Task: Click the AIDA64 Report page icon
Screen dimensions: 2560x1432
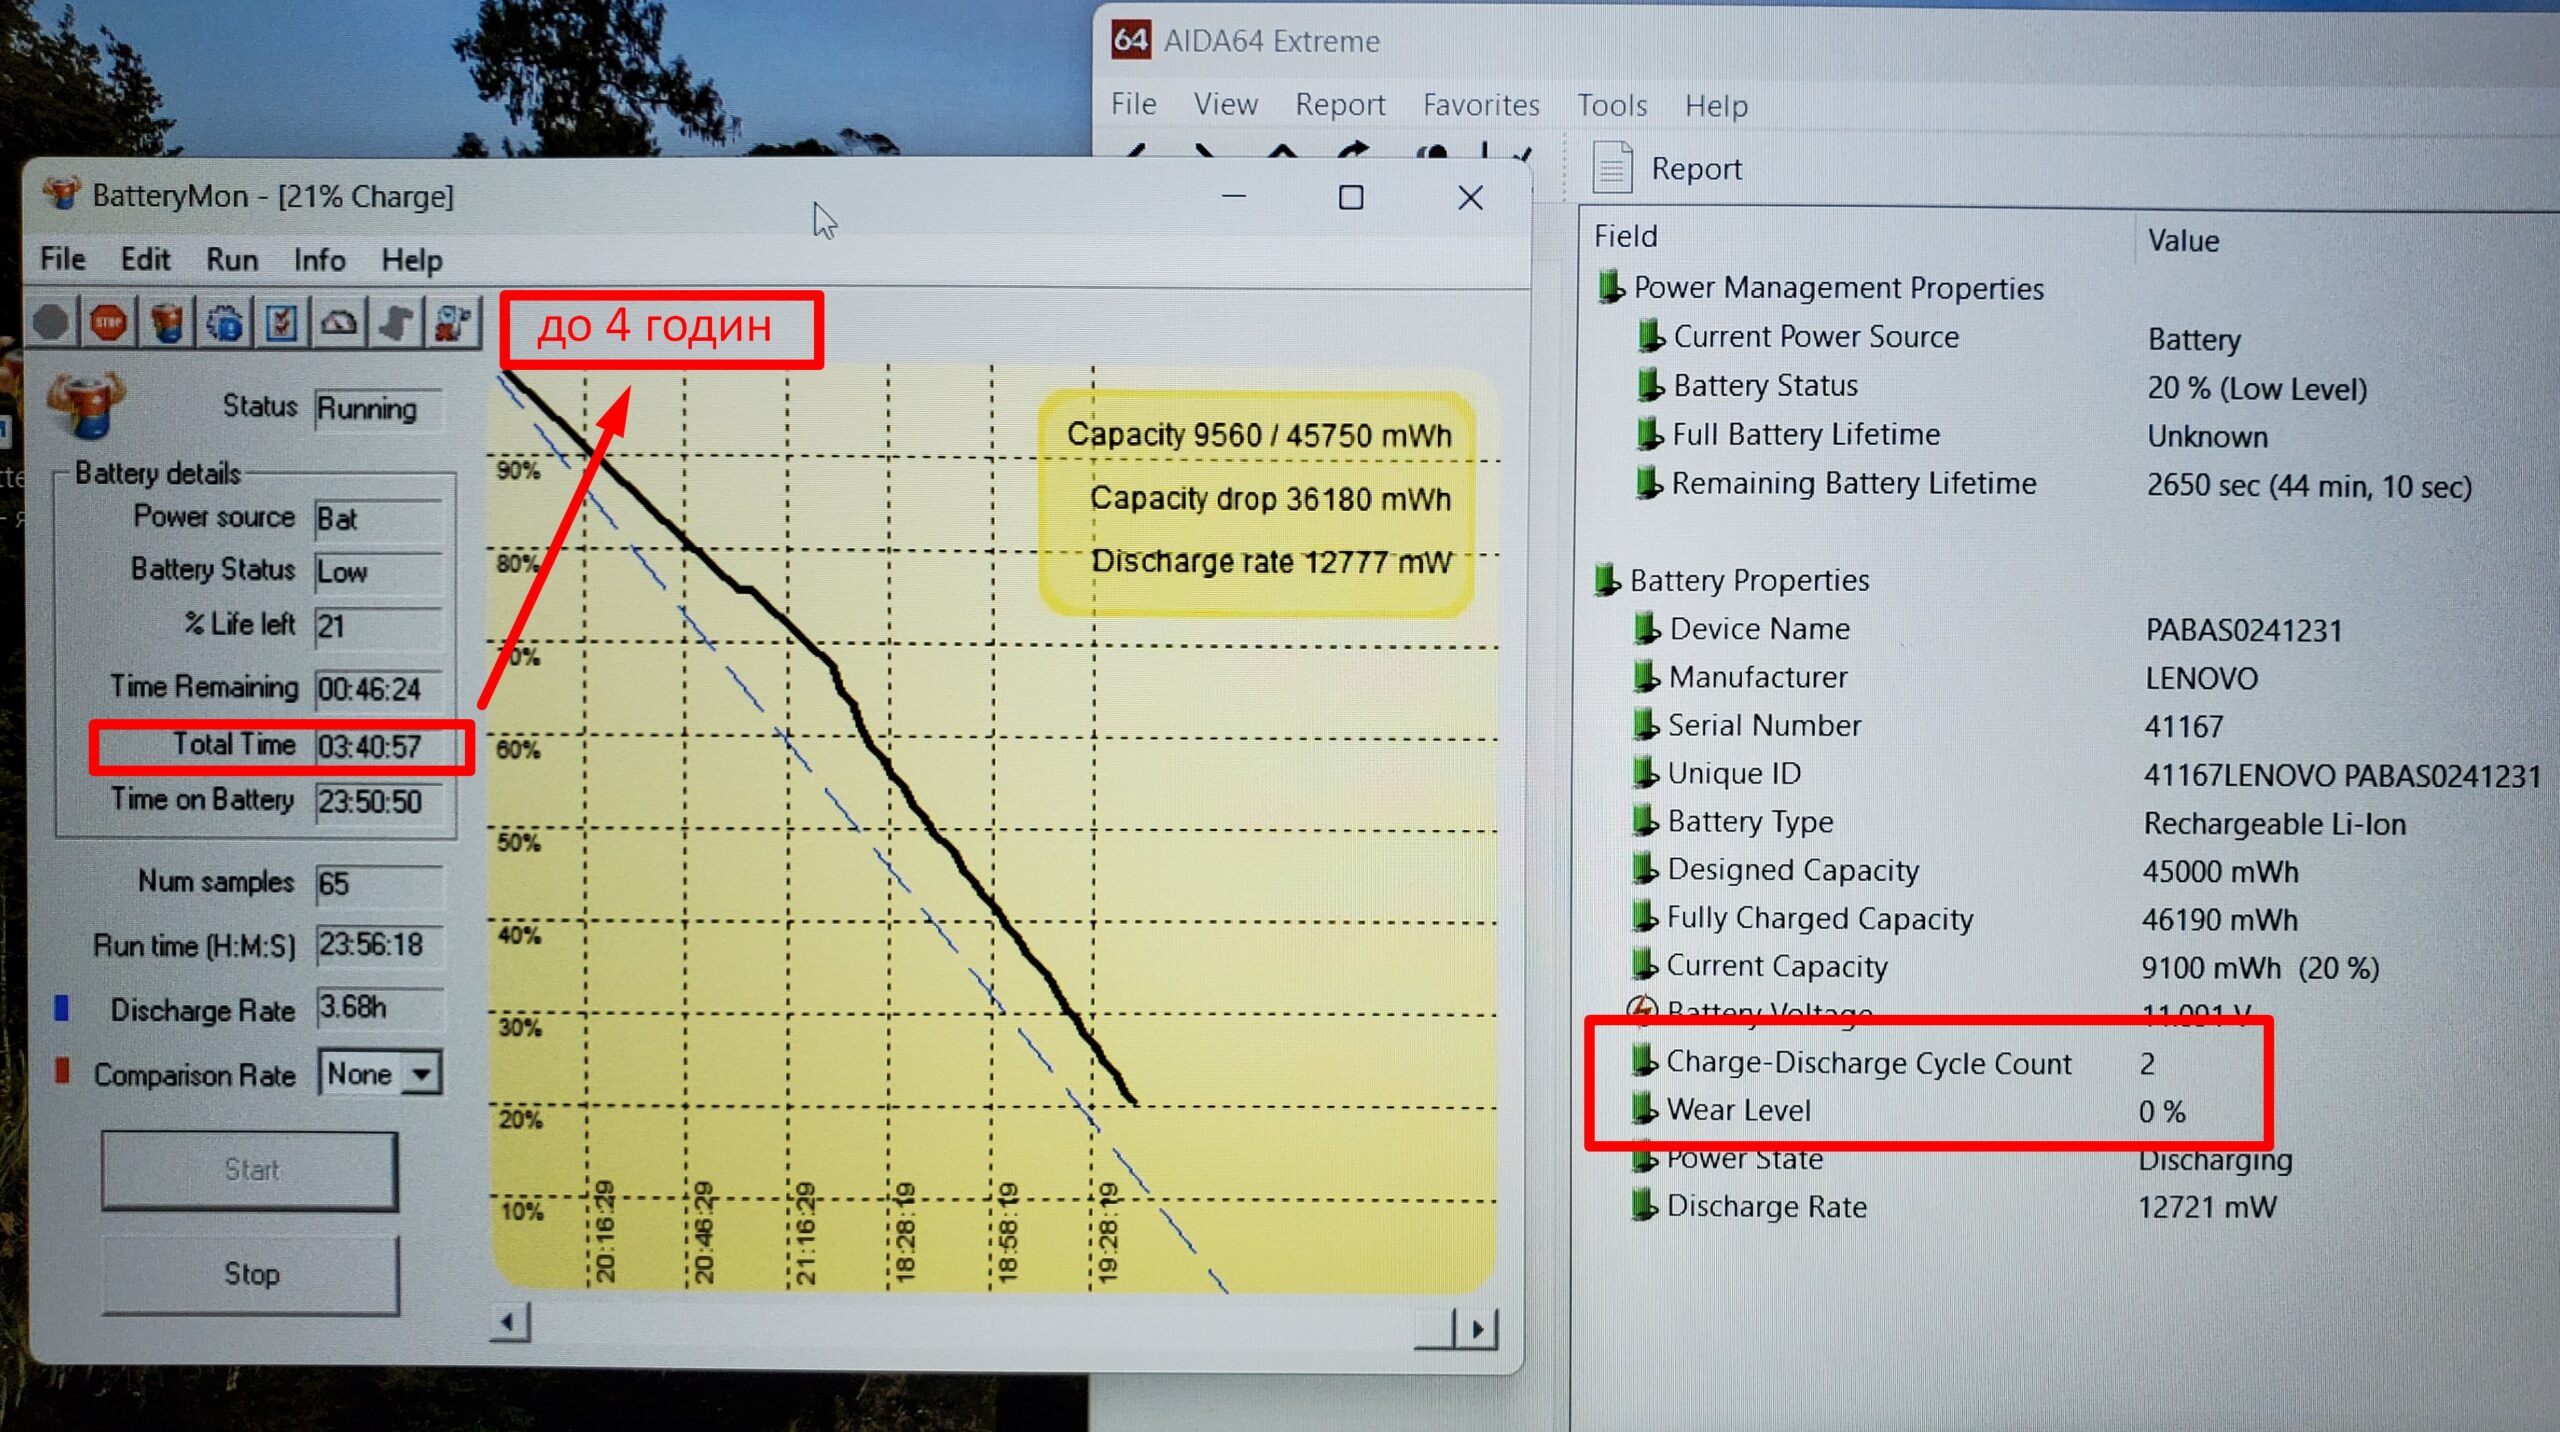Action: [1611, 168]
